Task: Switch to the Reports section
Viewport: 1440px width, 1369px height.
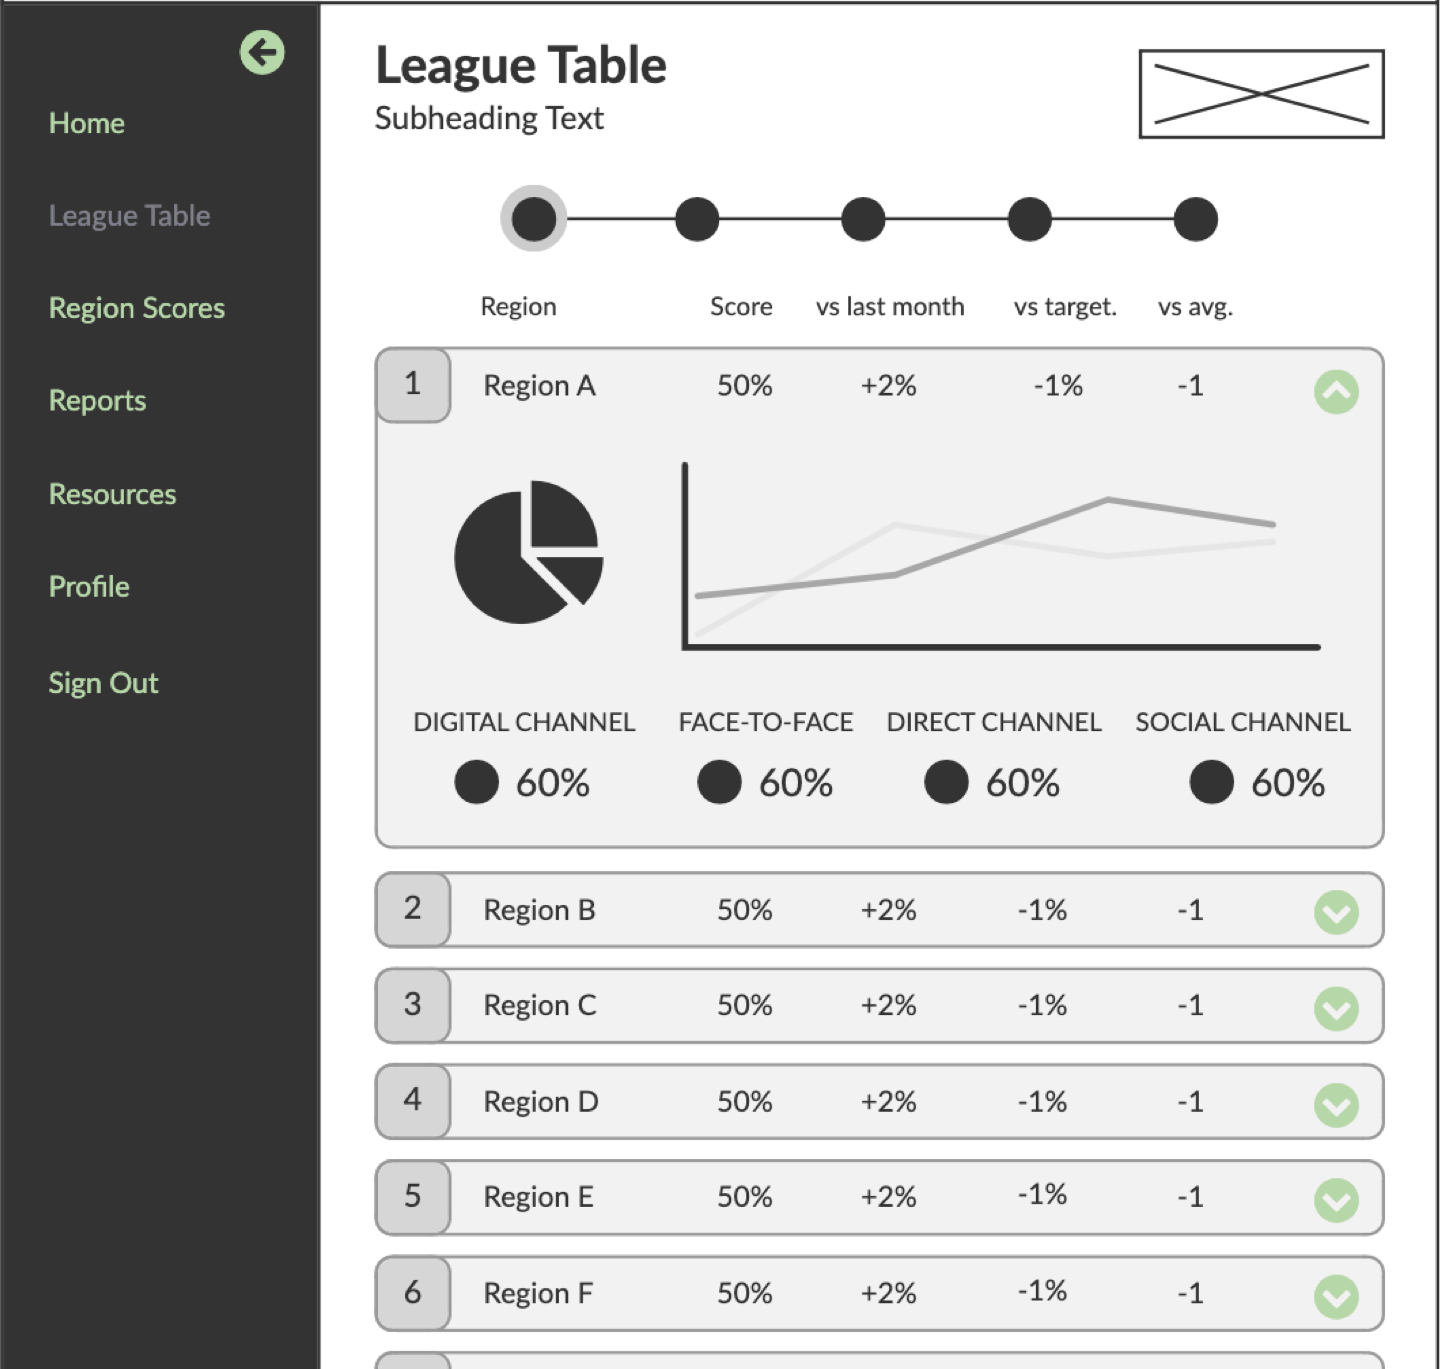Action: [x=97, y=400]
